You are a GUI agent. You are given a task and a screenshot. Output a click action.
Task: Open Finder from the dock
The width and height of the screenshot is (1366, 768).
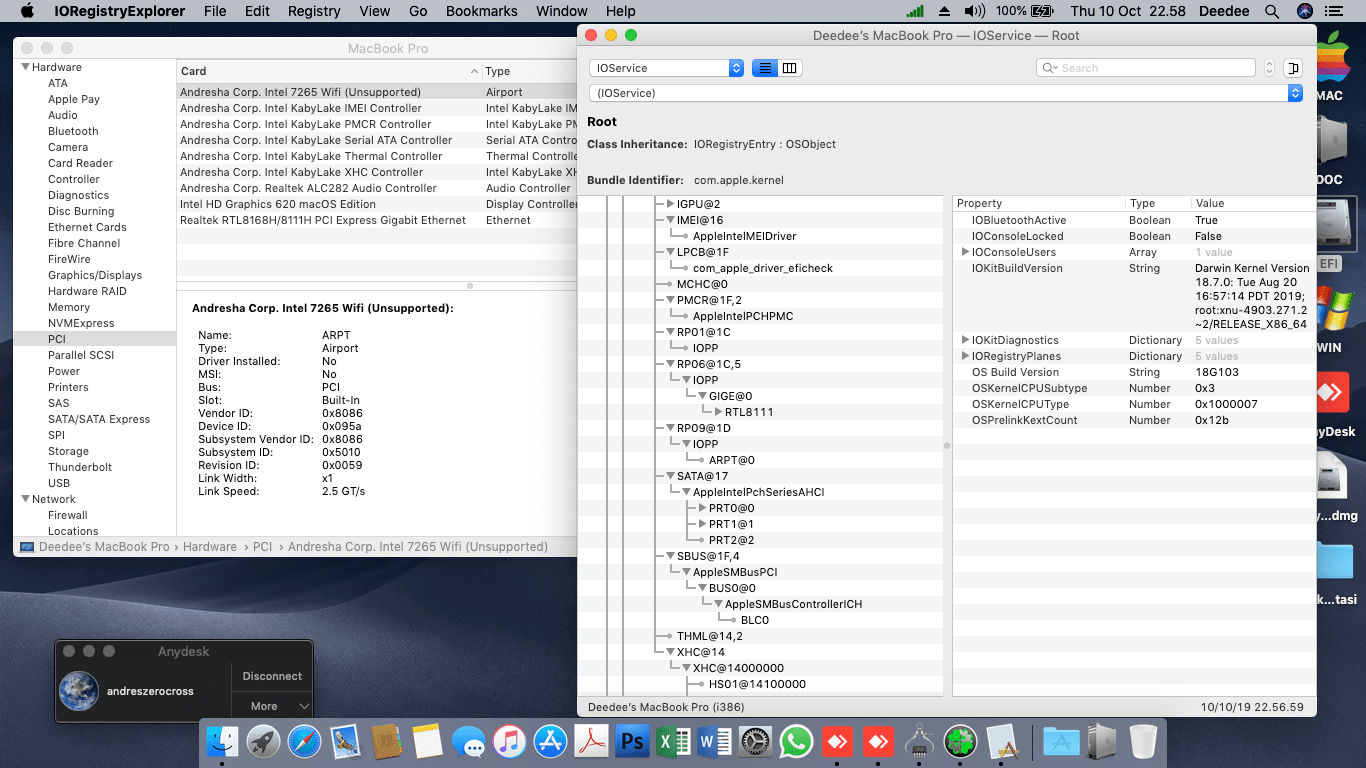(222, 741)
